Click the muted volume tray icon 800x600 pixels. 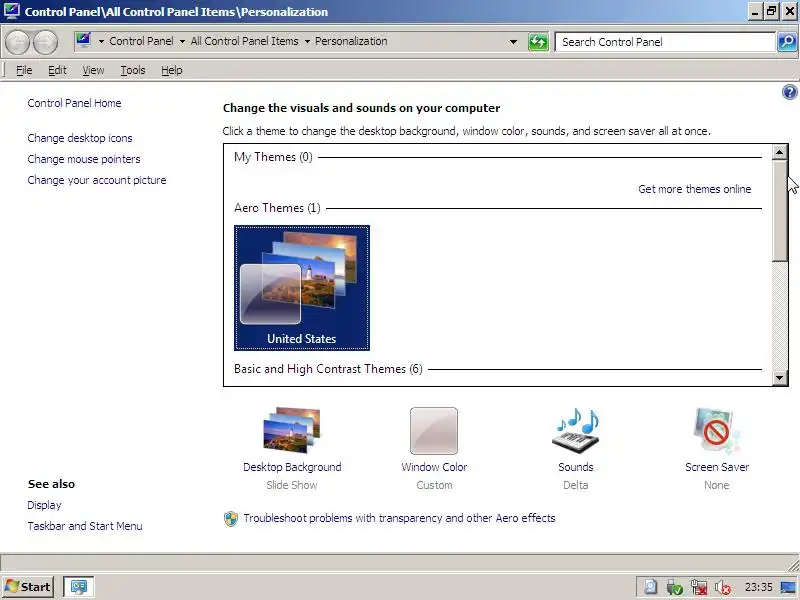pyautogui.click(x=722, y=588)
